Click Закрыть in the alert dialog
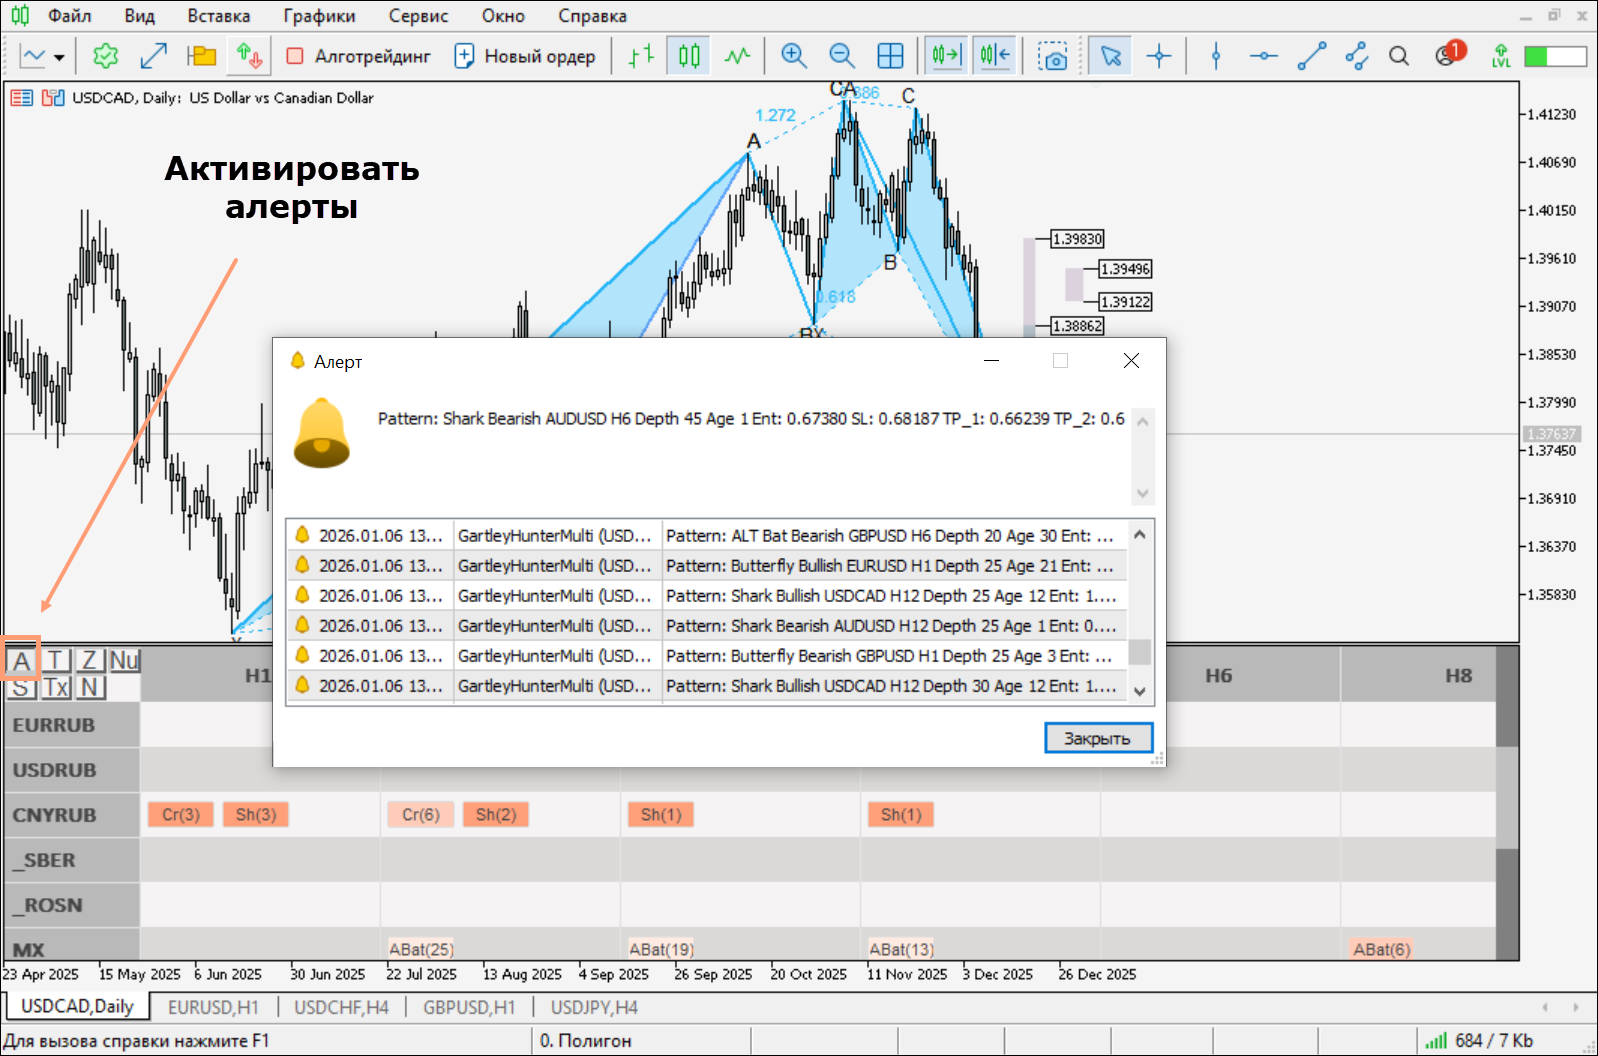This screenshot has width=1598, height=1056. [x=1098, y=738]
